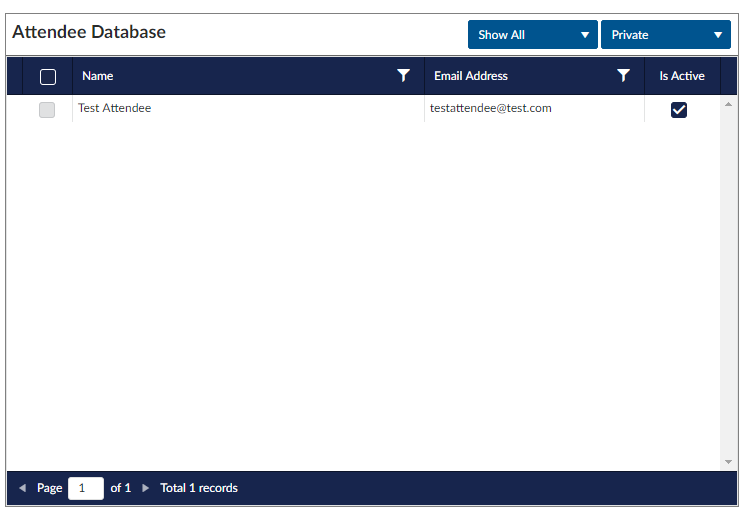Open the Name column filter icon
The width and height of the screenshot is (746, 525).
coord(403,76)
